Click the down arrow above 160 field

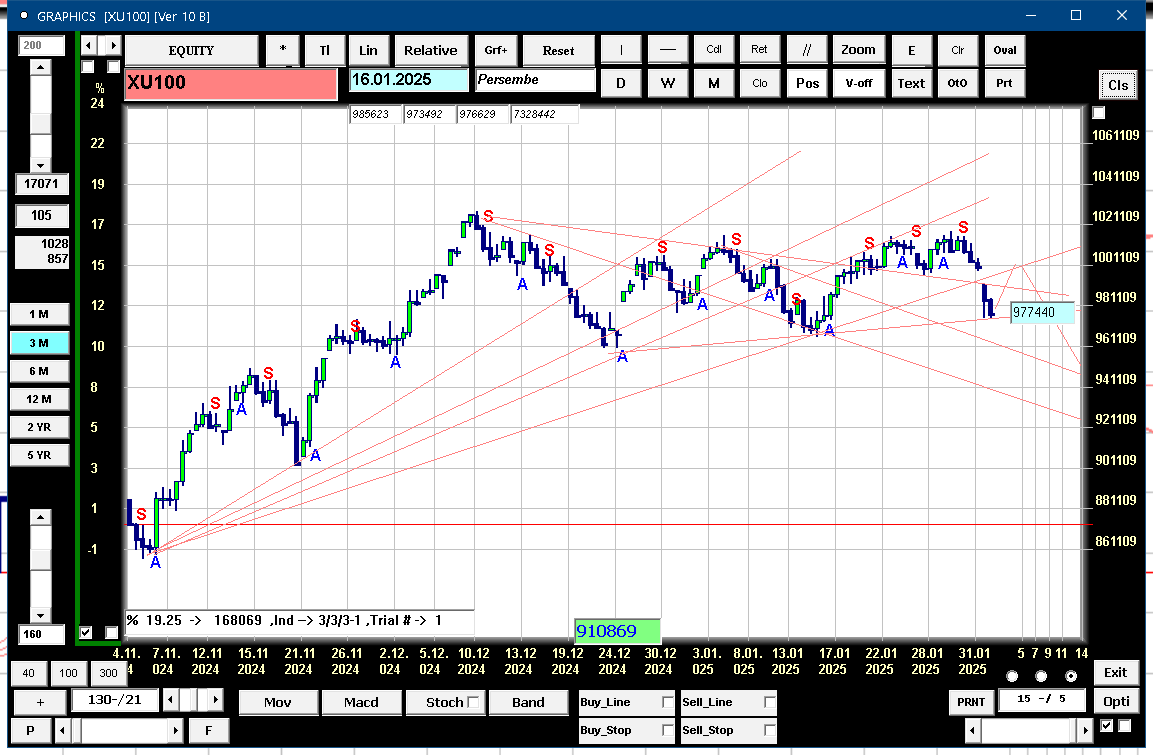point(40,616)
